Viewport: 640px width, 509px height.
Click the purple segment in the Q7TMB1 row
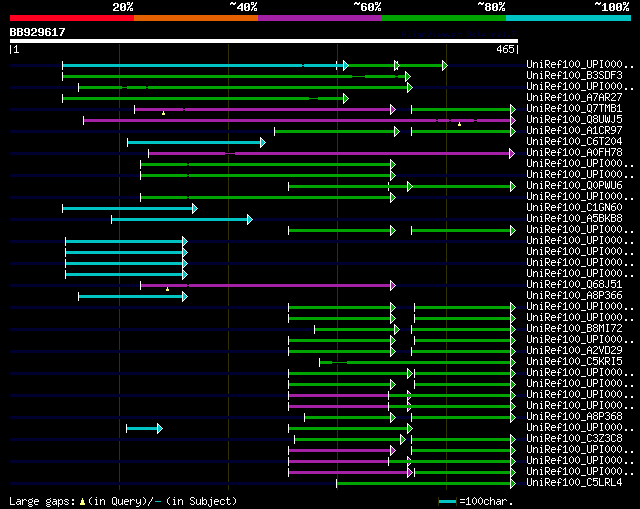click(x=265, y=109)
